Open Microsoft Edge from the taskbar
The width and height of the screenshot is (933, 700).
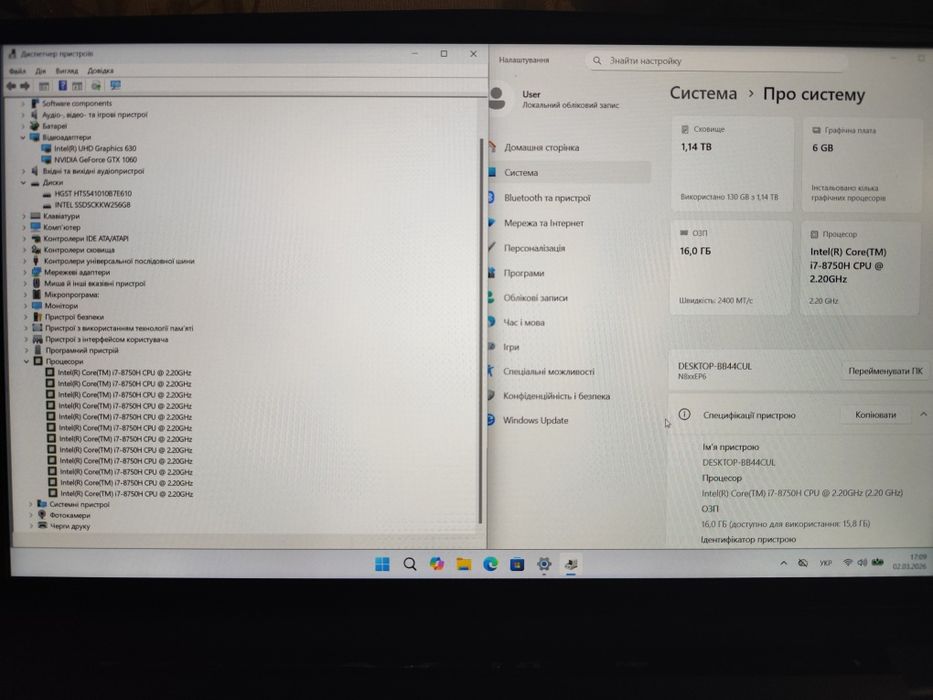(x=490, y=564)
